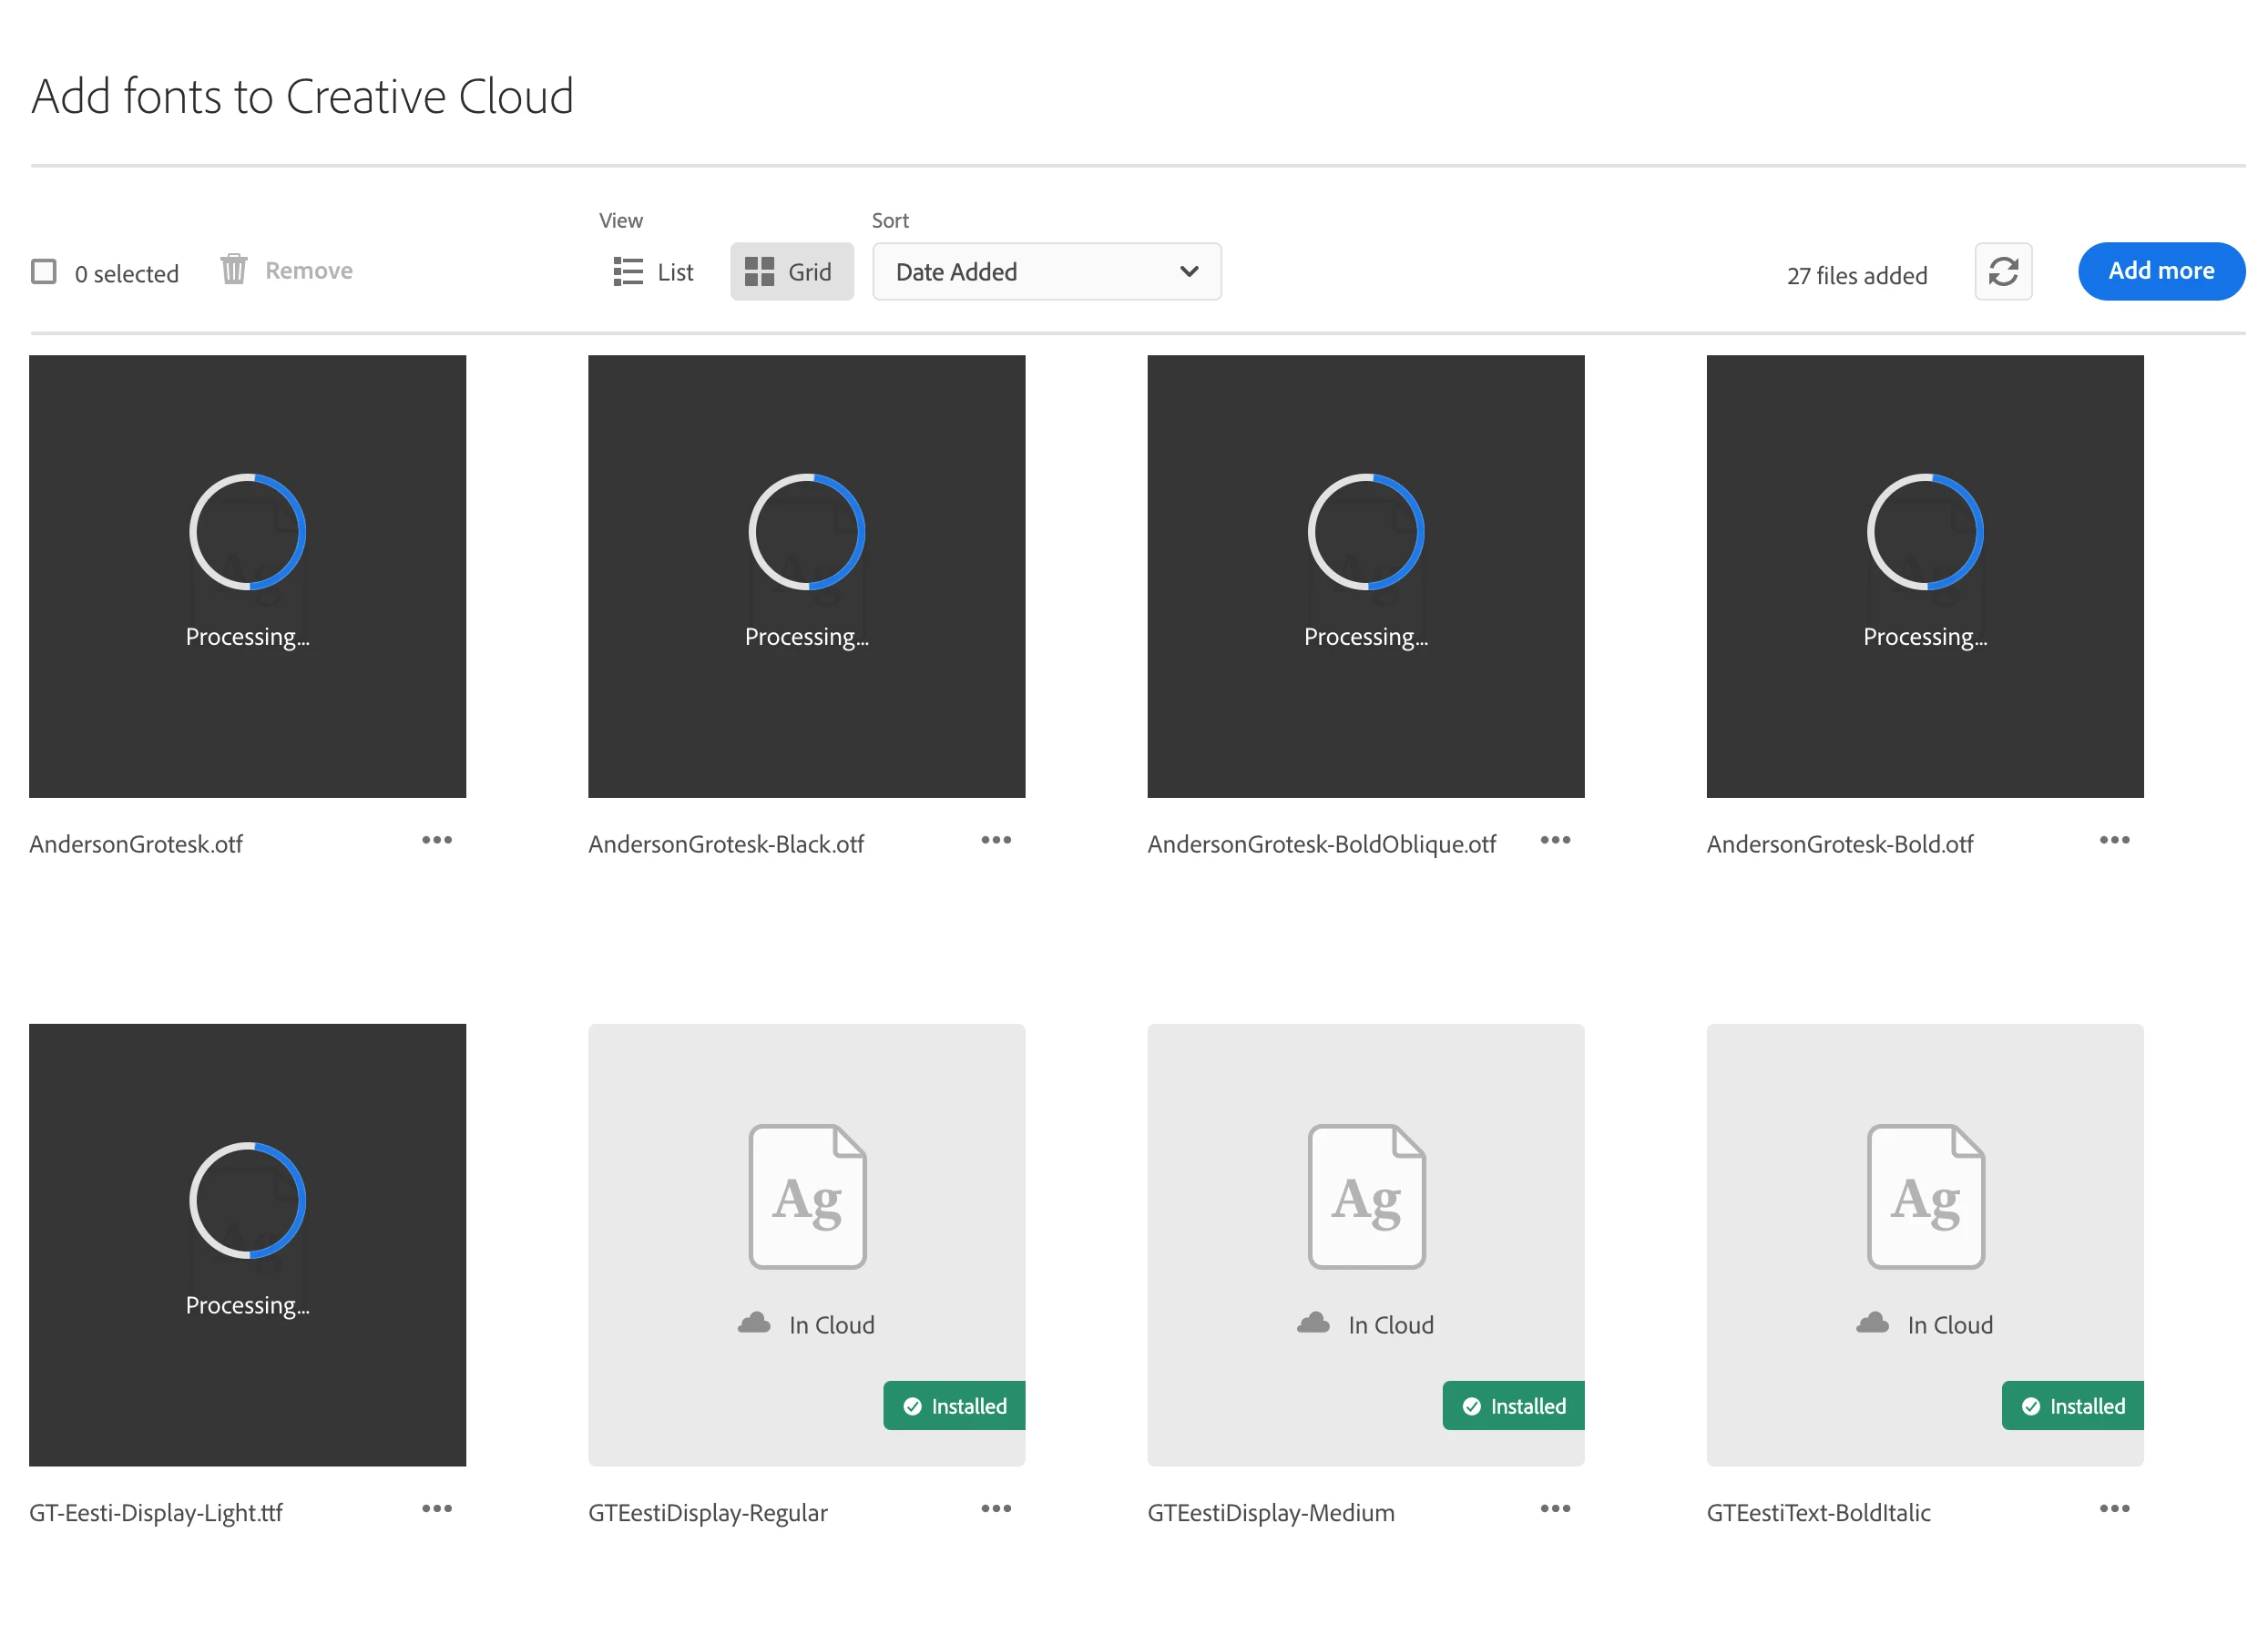
Task: Expand the Date Added sort dropdown
Action: click(x=1046, y=271)
